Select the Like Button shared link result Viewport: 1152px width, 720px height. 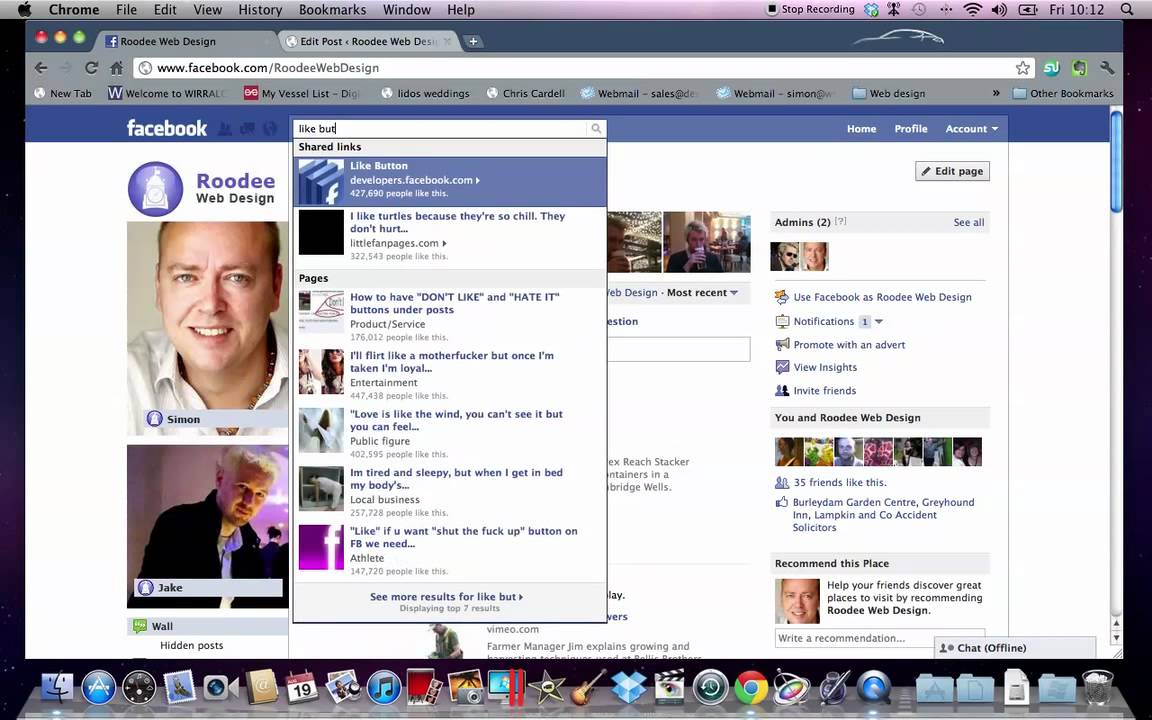450,181
